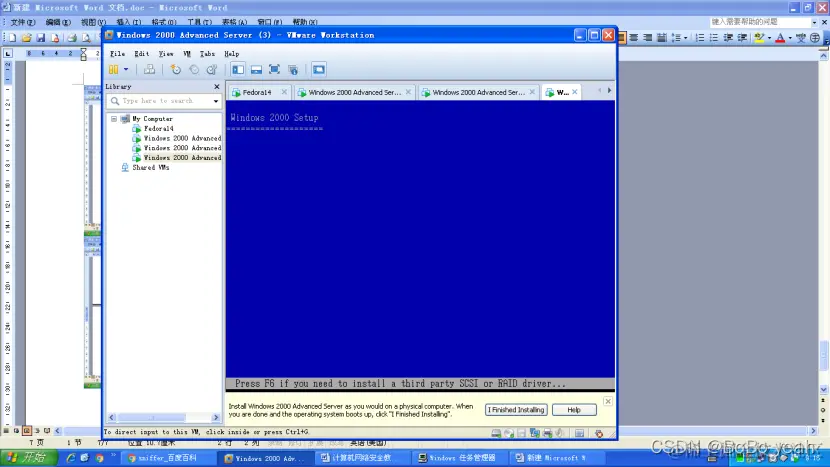Switch to Windows 任务管理器 taskbar item
This screenshot has width=830, height=467.
coord(457,458)
